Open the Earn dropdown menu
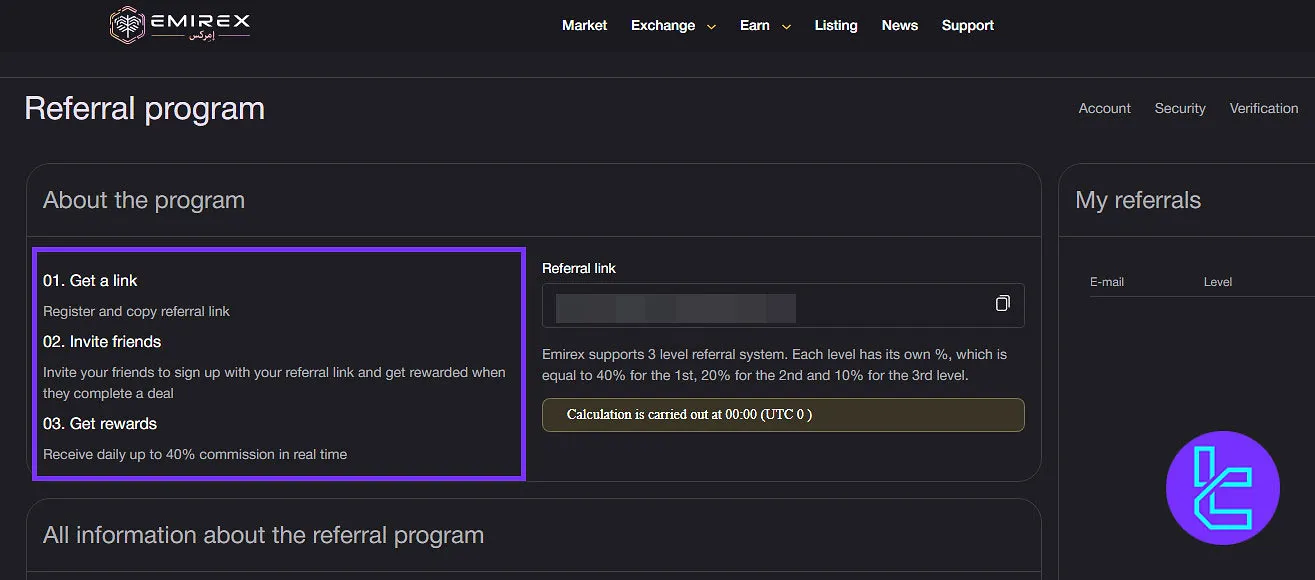 (x=755, y=25)
